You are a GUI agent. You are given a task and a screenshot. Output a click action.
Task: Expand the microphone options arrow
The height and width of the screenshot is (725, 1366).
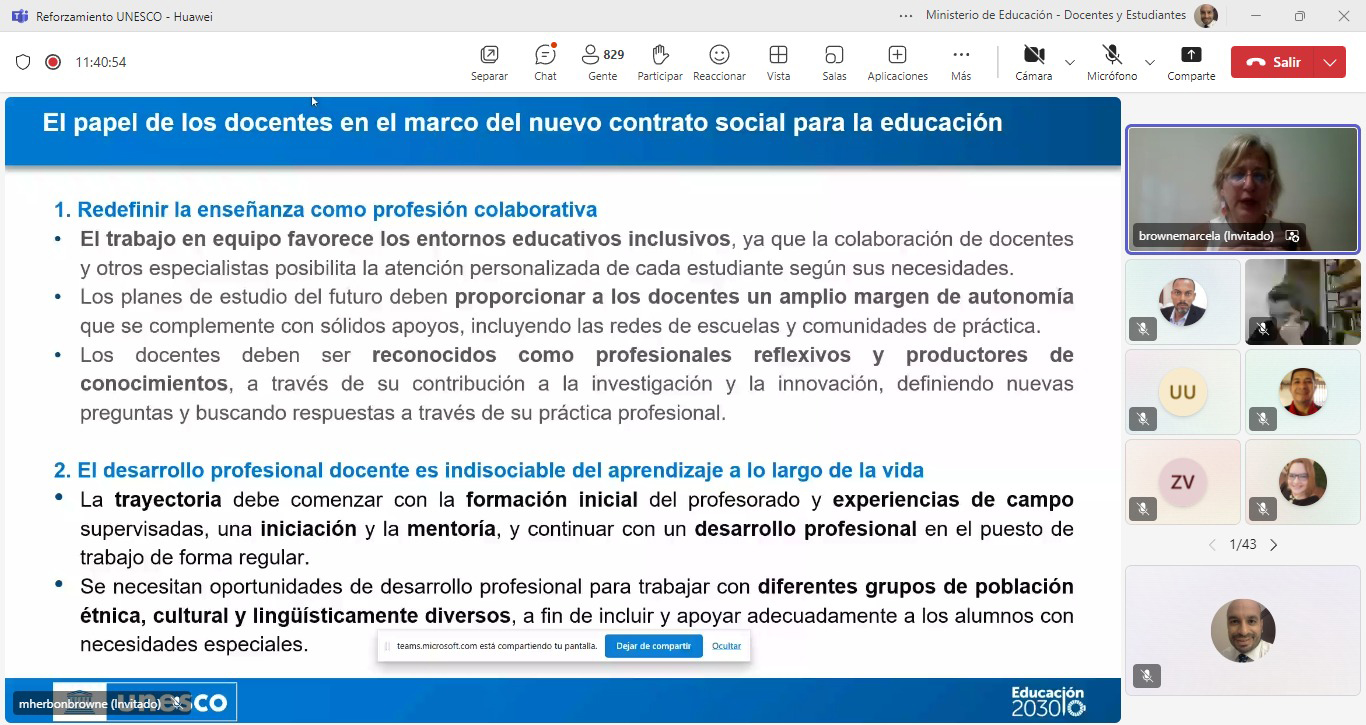(1150, 62)
